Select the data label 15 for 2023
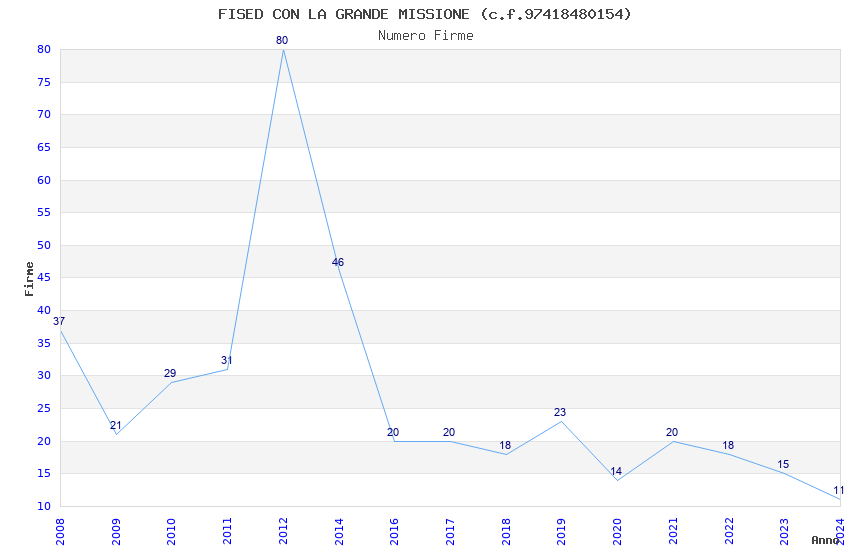This screenshot has height=550, width=850. click(783, 464)
